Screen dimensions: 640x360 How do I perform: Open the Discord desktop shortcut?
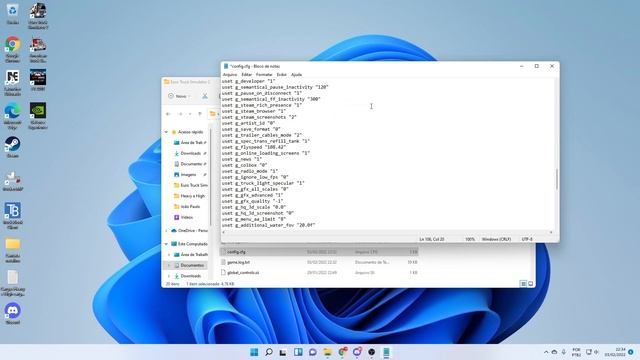13,313
